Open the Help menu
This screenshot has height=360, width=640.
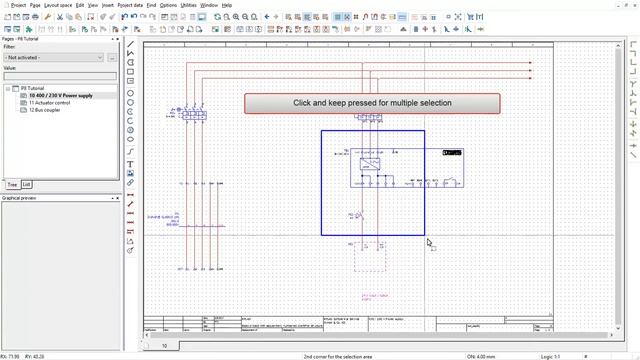coord(227,5)
